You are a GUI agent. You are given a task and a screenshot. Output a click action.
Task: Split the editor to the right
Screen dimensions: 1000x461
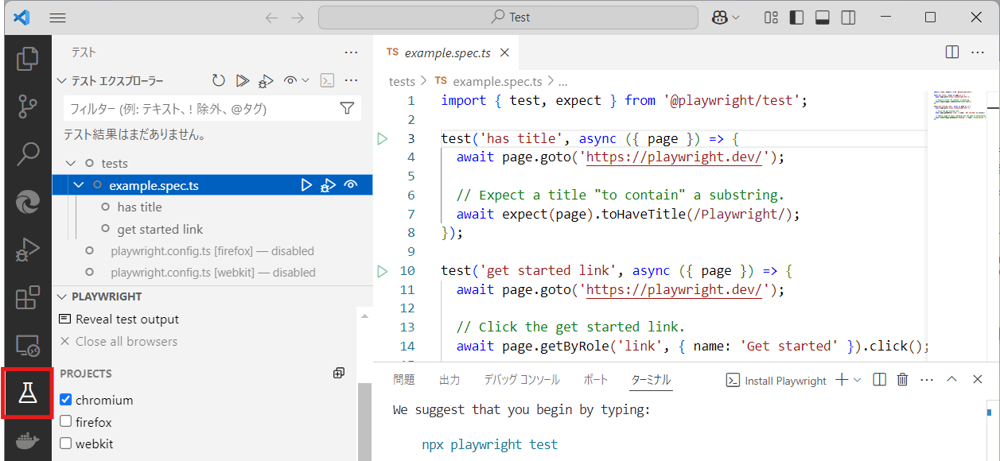tap(952, 53)
